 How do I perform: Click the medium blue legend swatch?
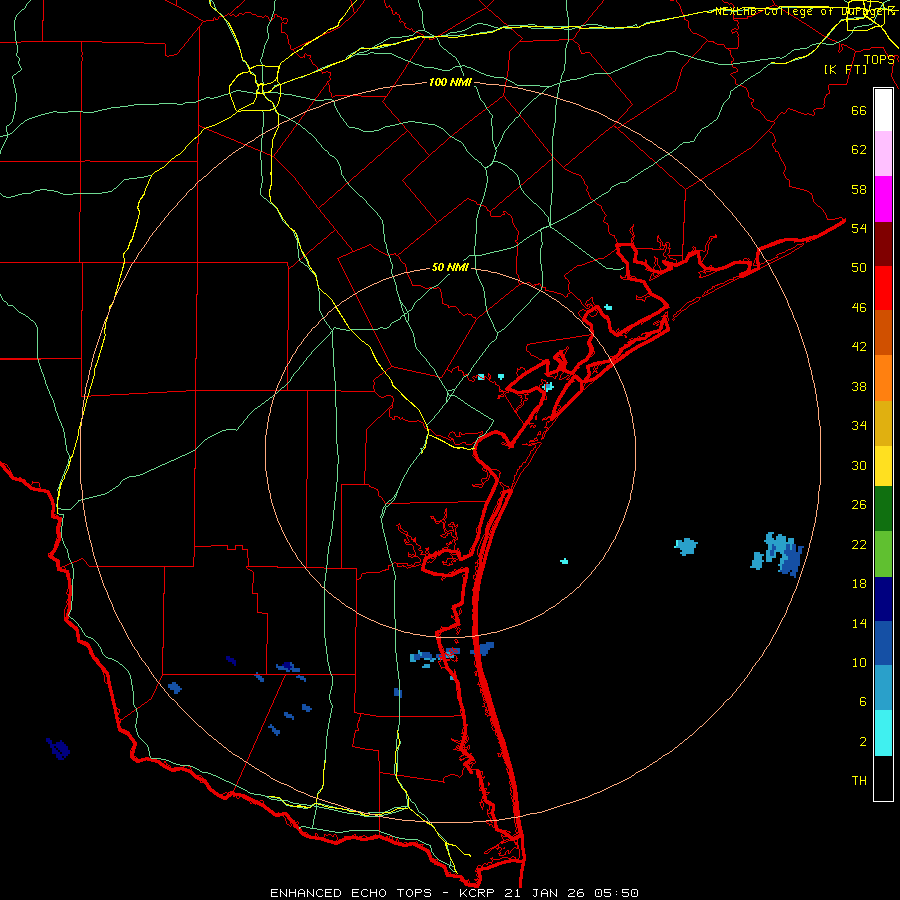point(883,643)
